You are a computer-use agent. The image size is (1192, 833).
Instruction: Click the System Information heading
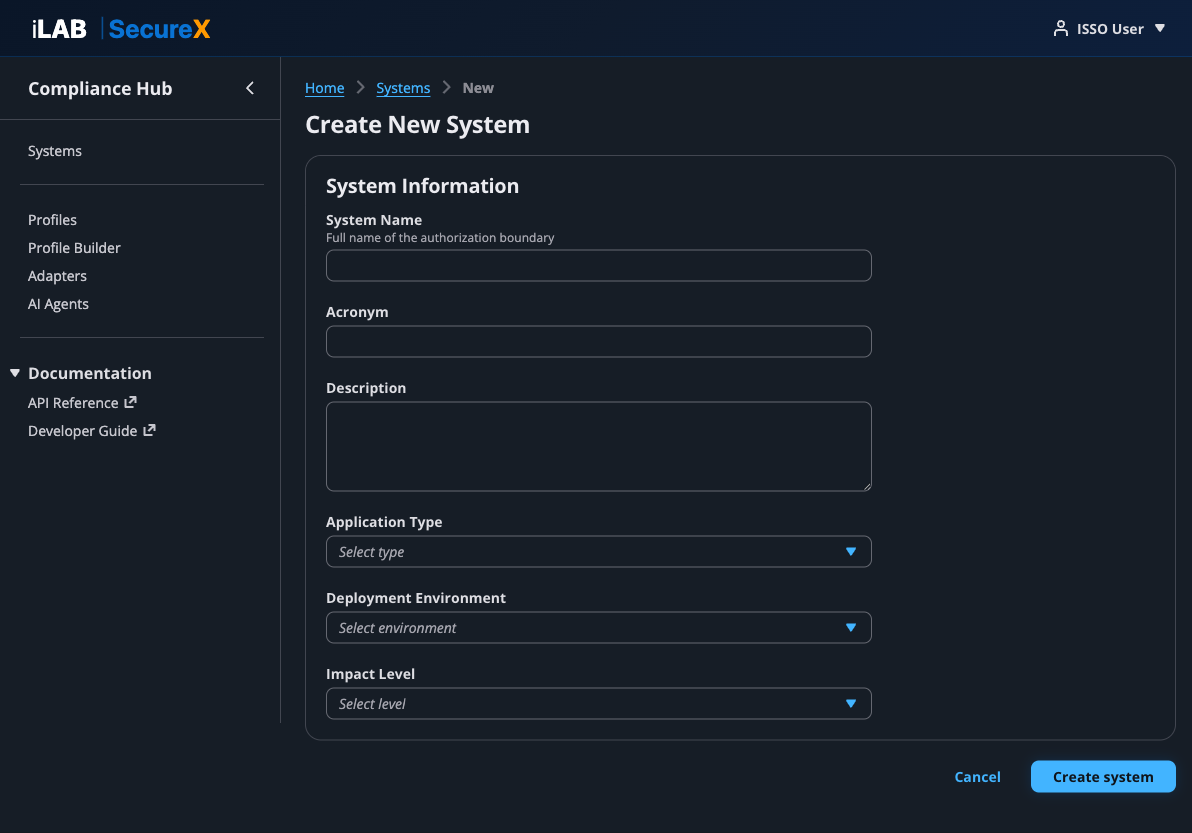pos(422,186)
